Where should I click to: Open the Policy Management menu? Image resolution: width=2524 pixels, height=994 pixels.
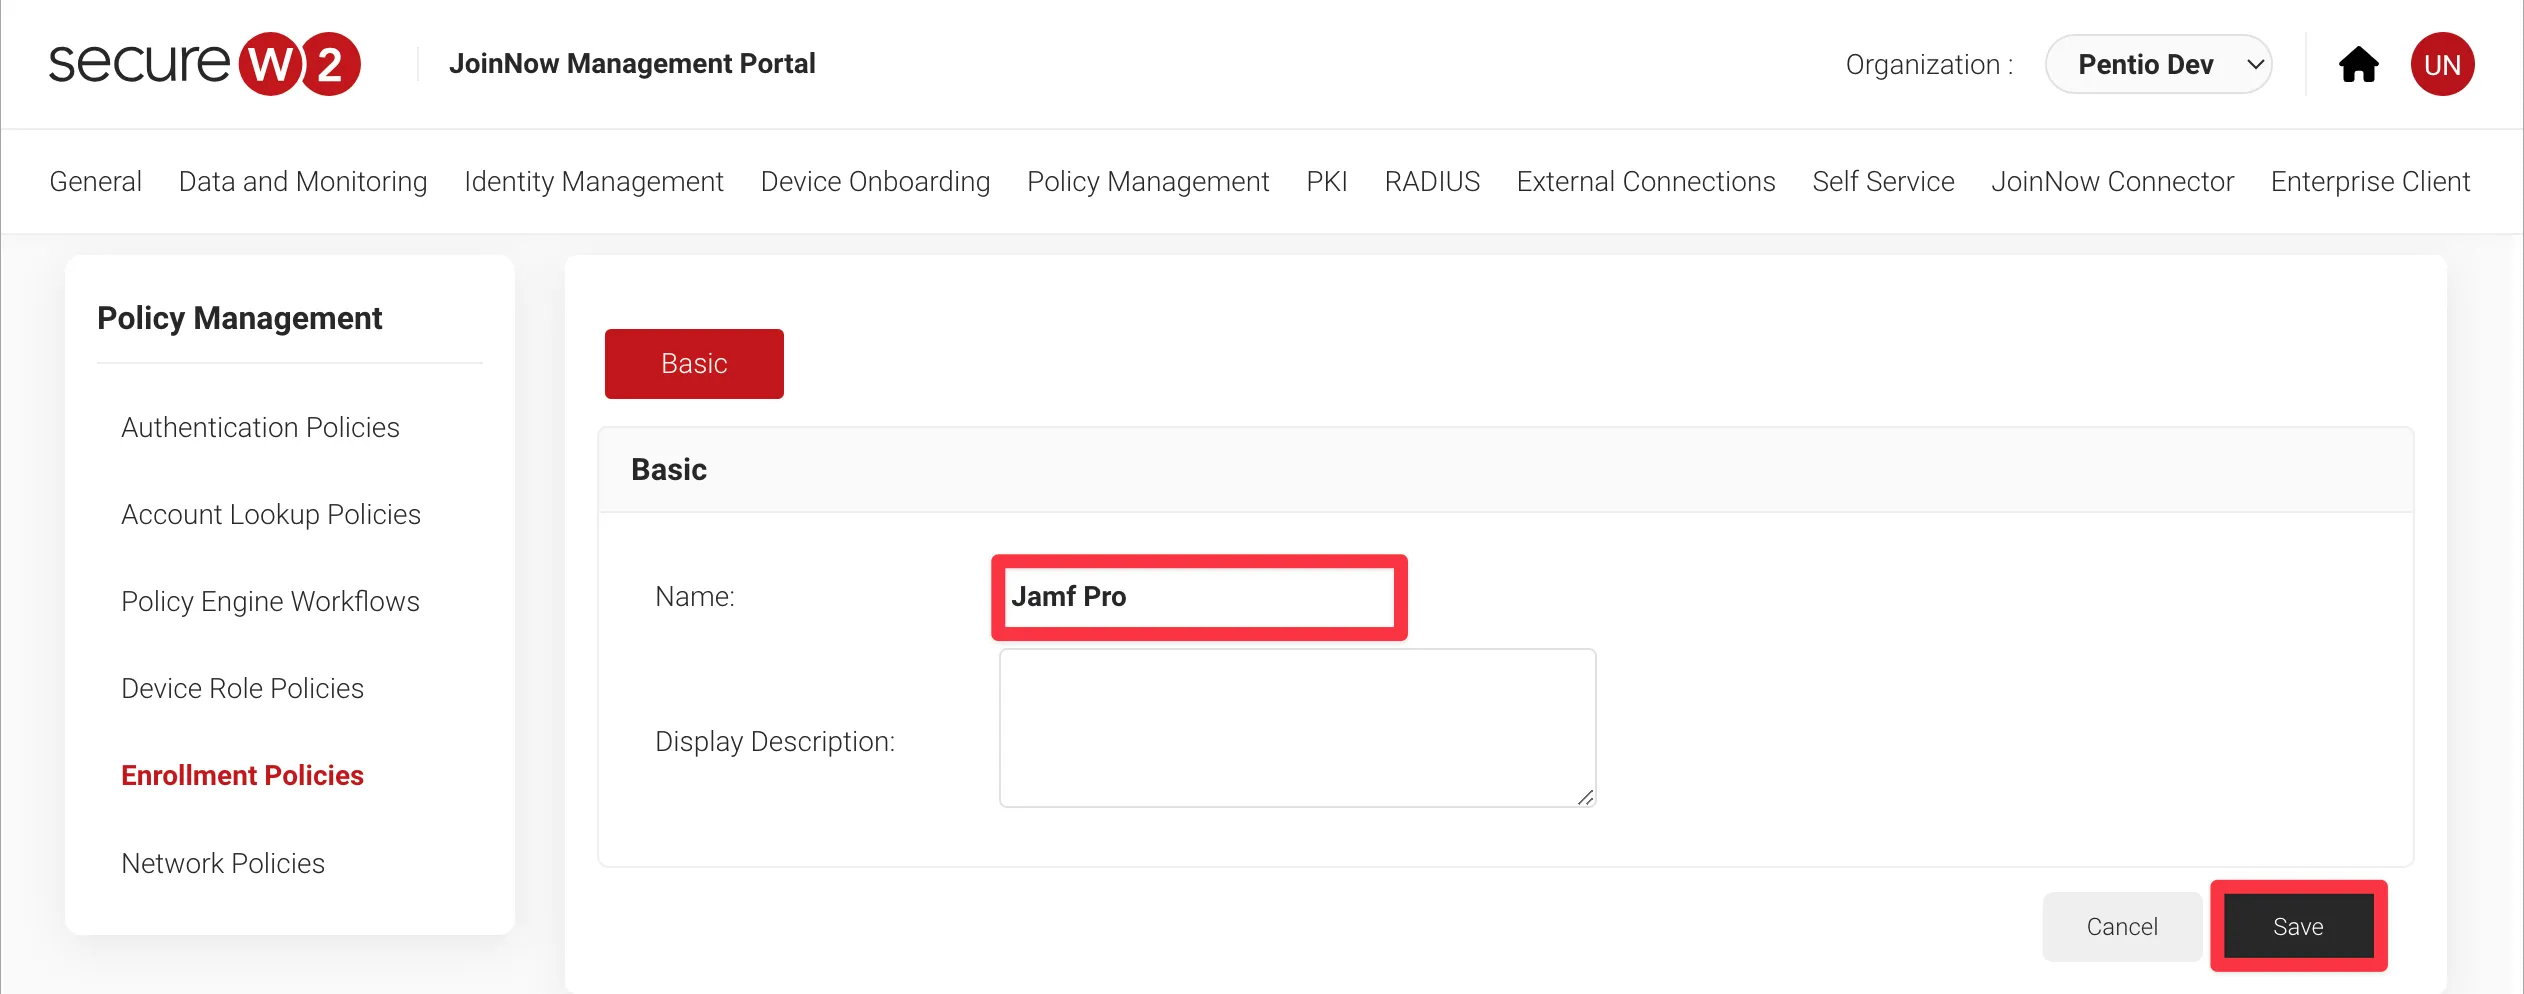pos(1148,181)
